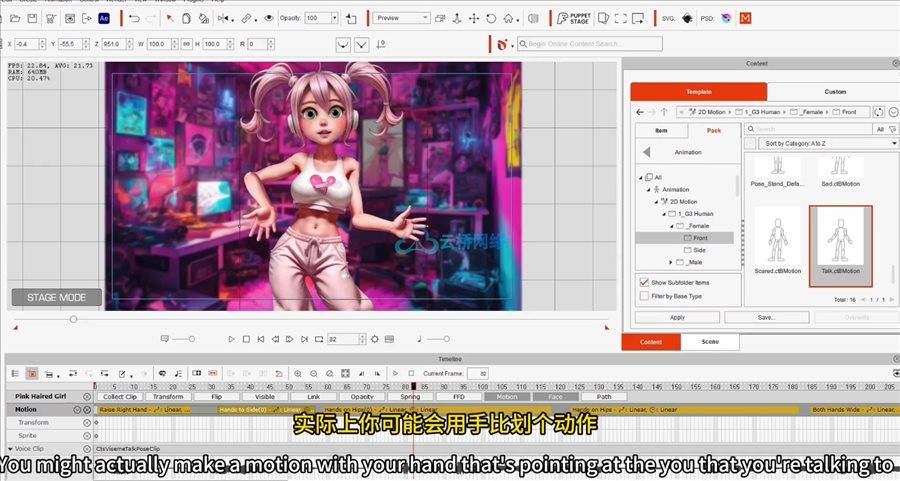This screenshot has width=900, height=481.
Task: Switch to the Template tab
Action: (x=699, y=92)
